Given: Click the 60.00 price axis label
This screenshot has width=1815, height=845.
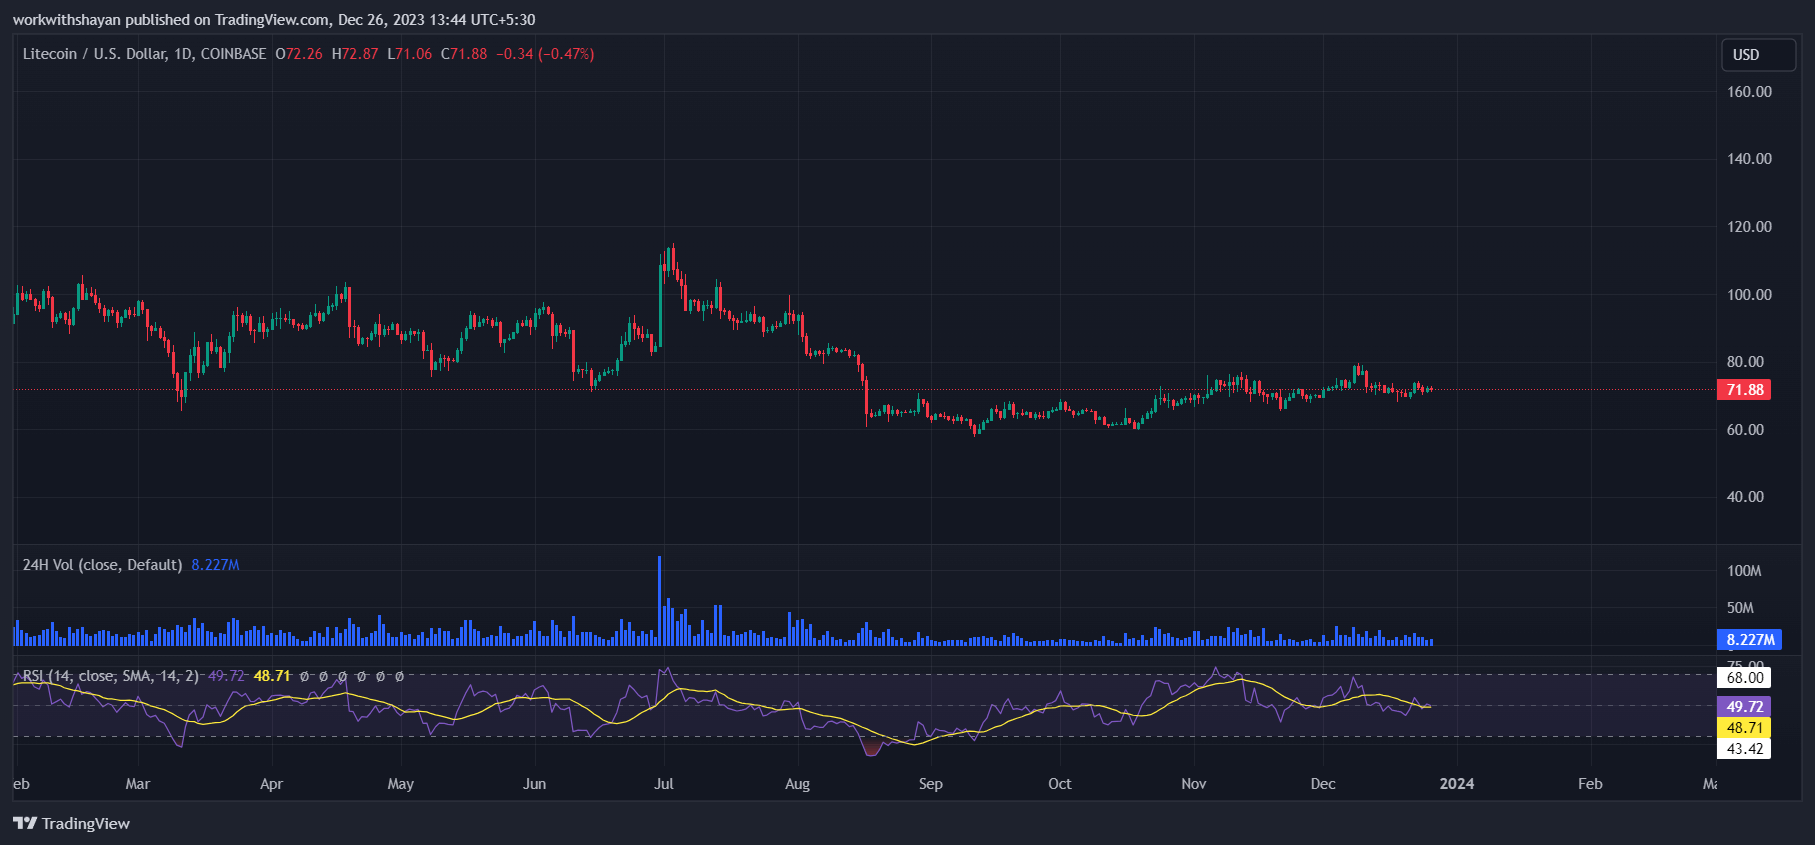Looking at the screenshot, I should tap(1745, 430).
